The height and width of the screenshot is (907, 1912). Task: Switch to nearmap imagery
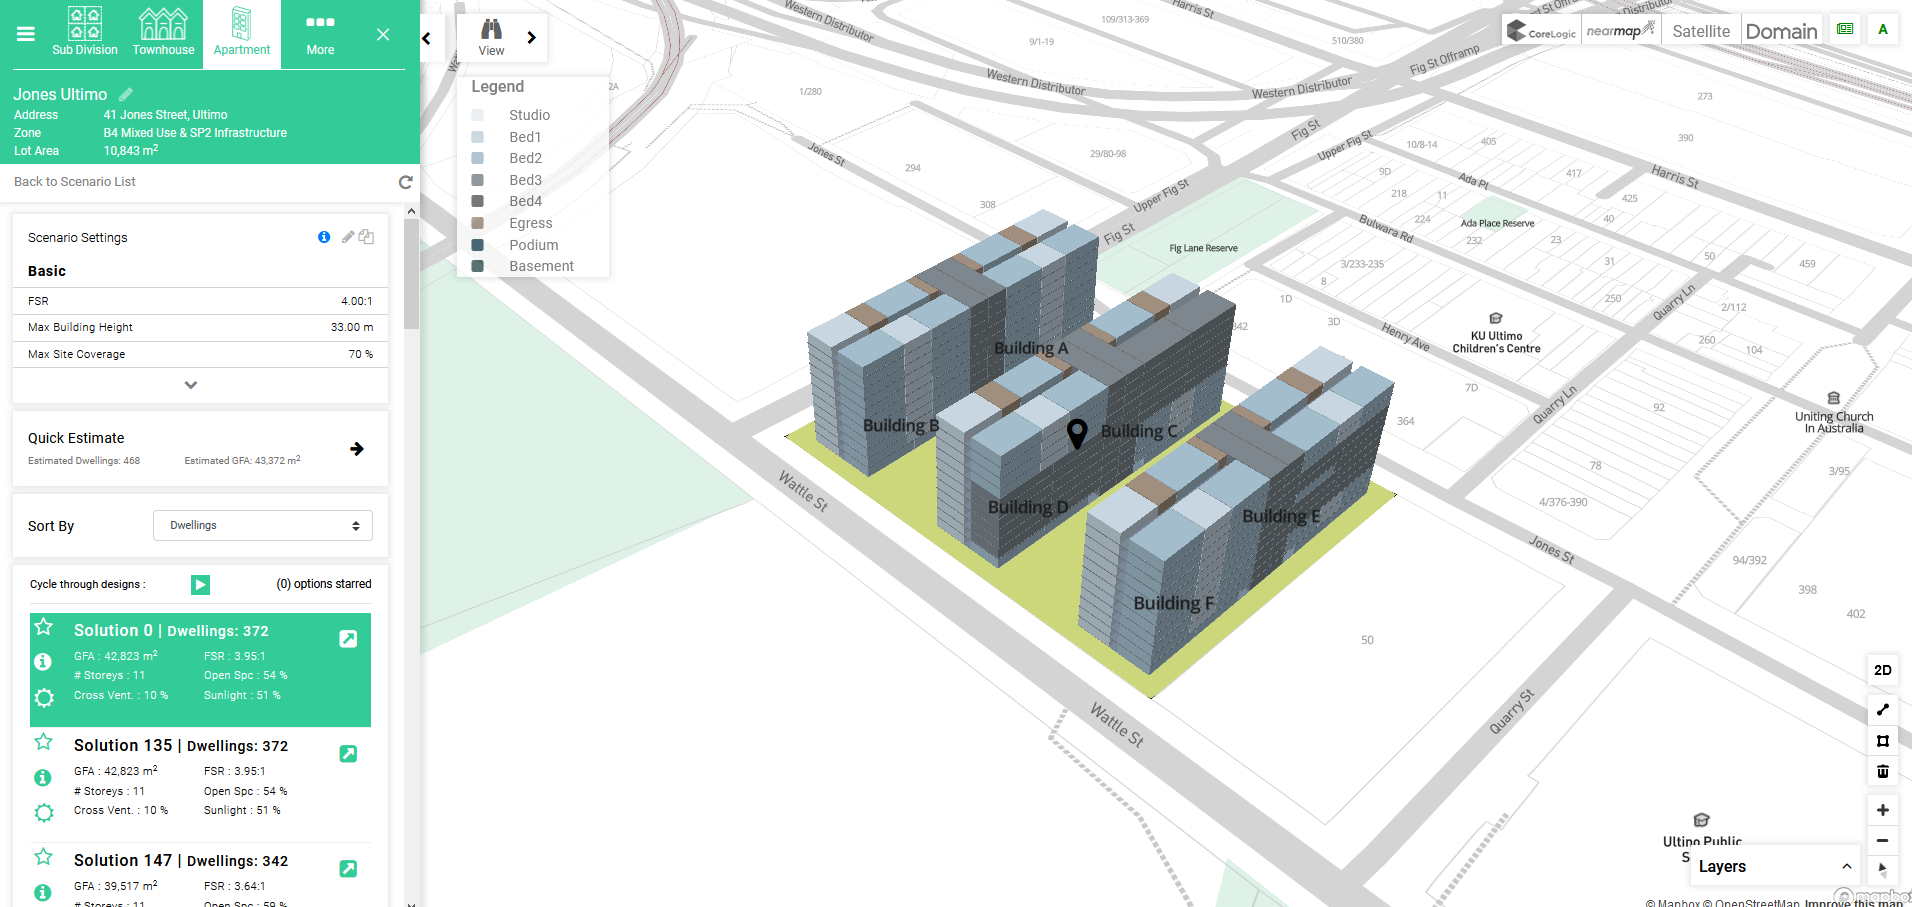pos(1620,31)
